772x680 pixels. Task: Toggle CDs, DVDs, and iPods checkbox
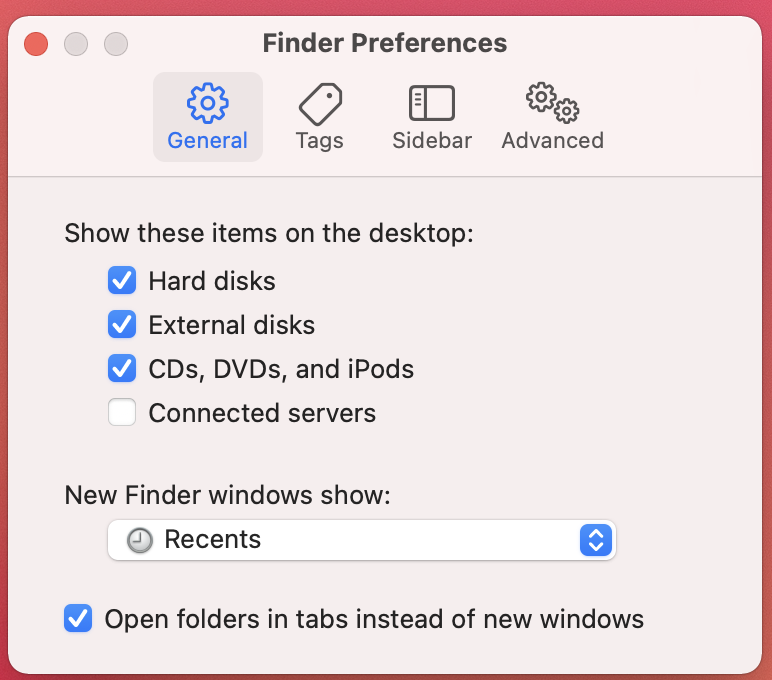coord(122,368)
